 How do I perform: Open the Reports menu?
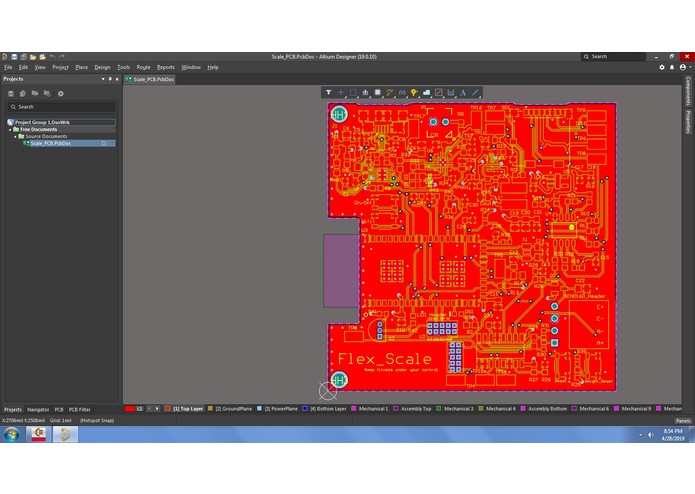coord(166,67)
